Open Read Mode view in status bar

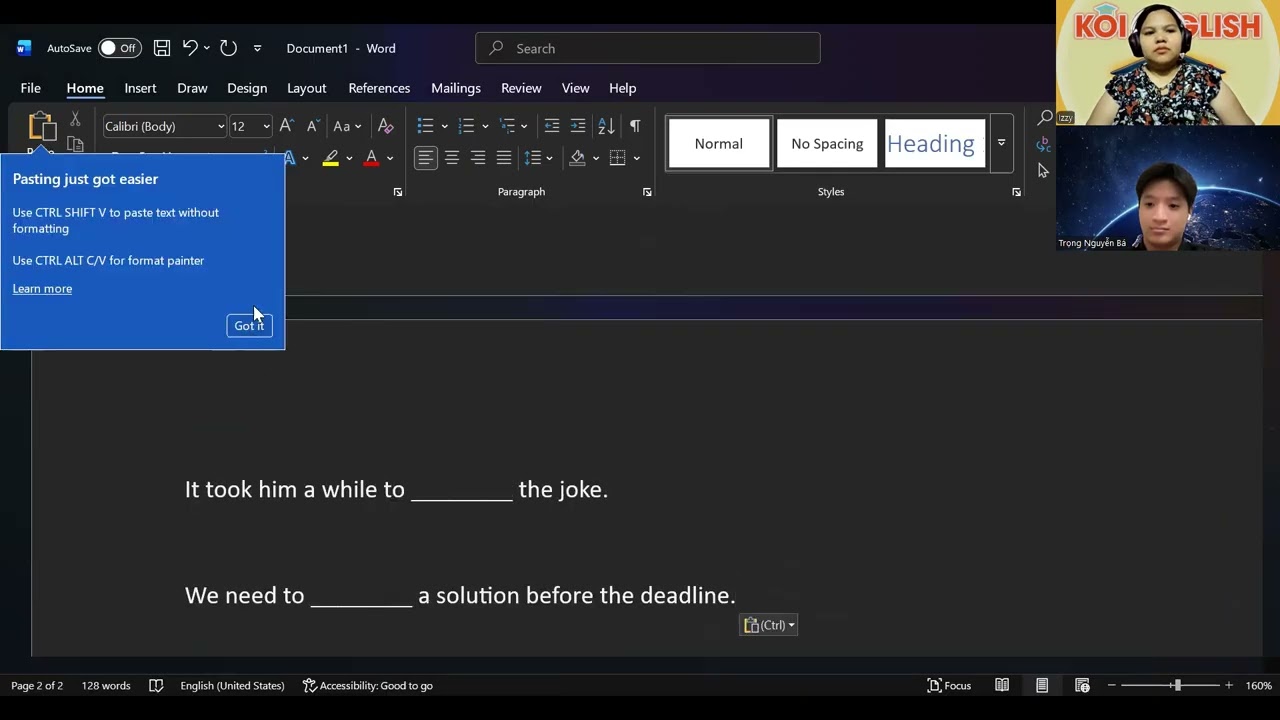pyautogui.click(x=1002, y=685)
